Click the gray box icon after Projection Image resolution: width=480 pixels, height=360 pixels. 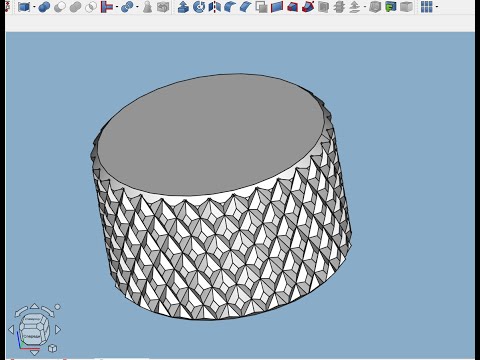[x=406, y=7]
